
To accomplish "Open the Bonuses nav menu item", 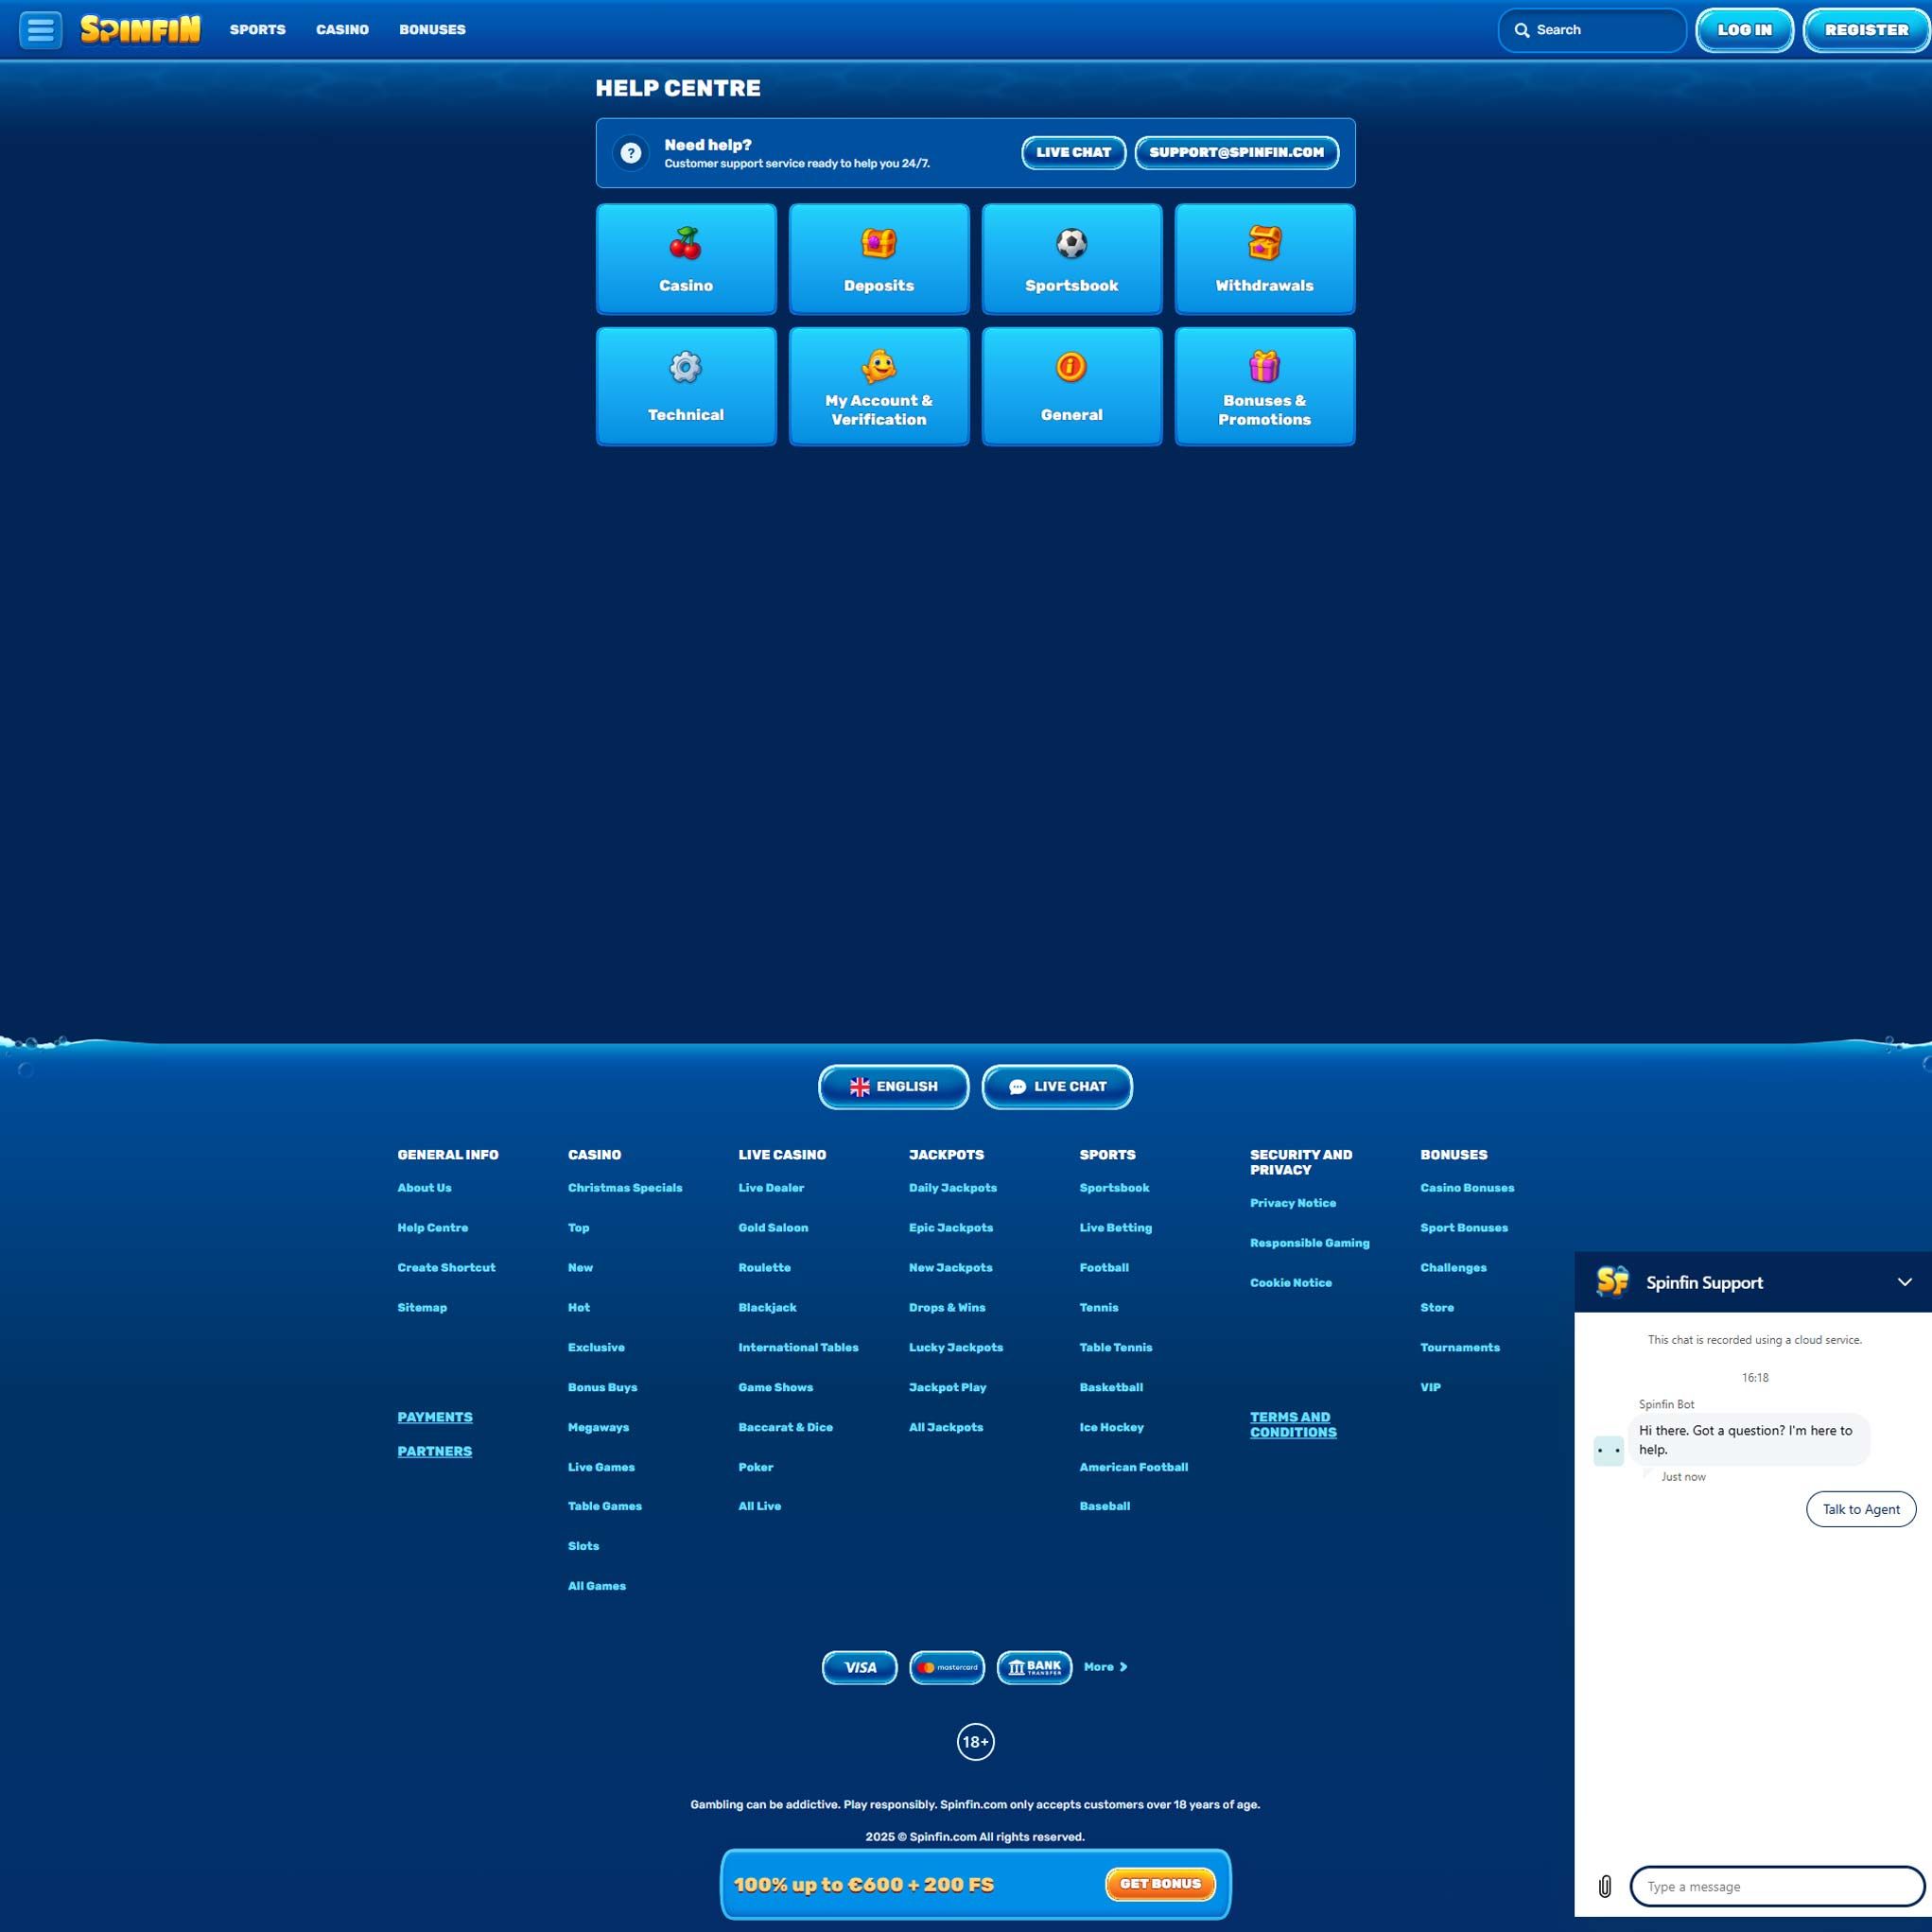I will click(432, 30).
